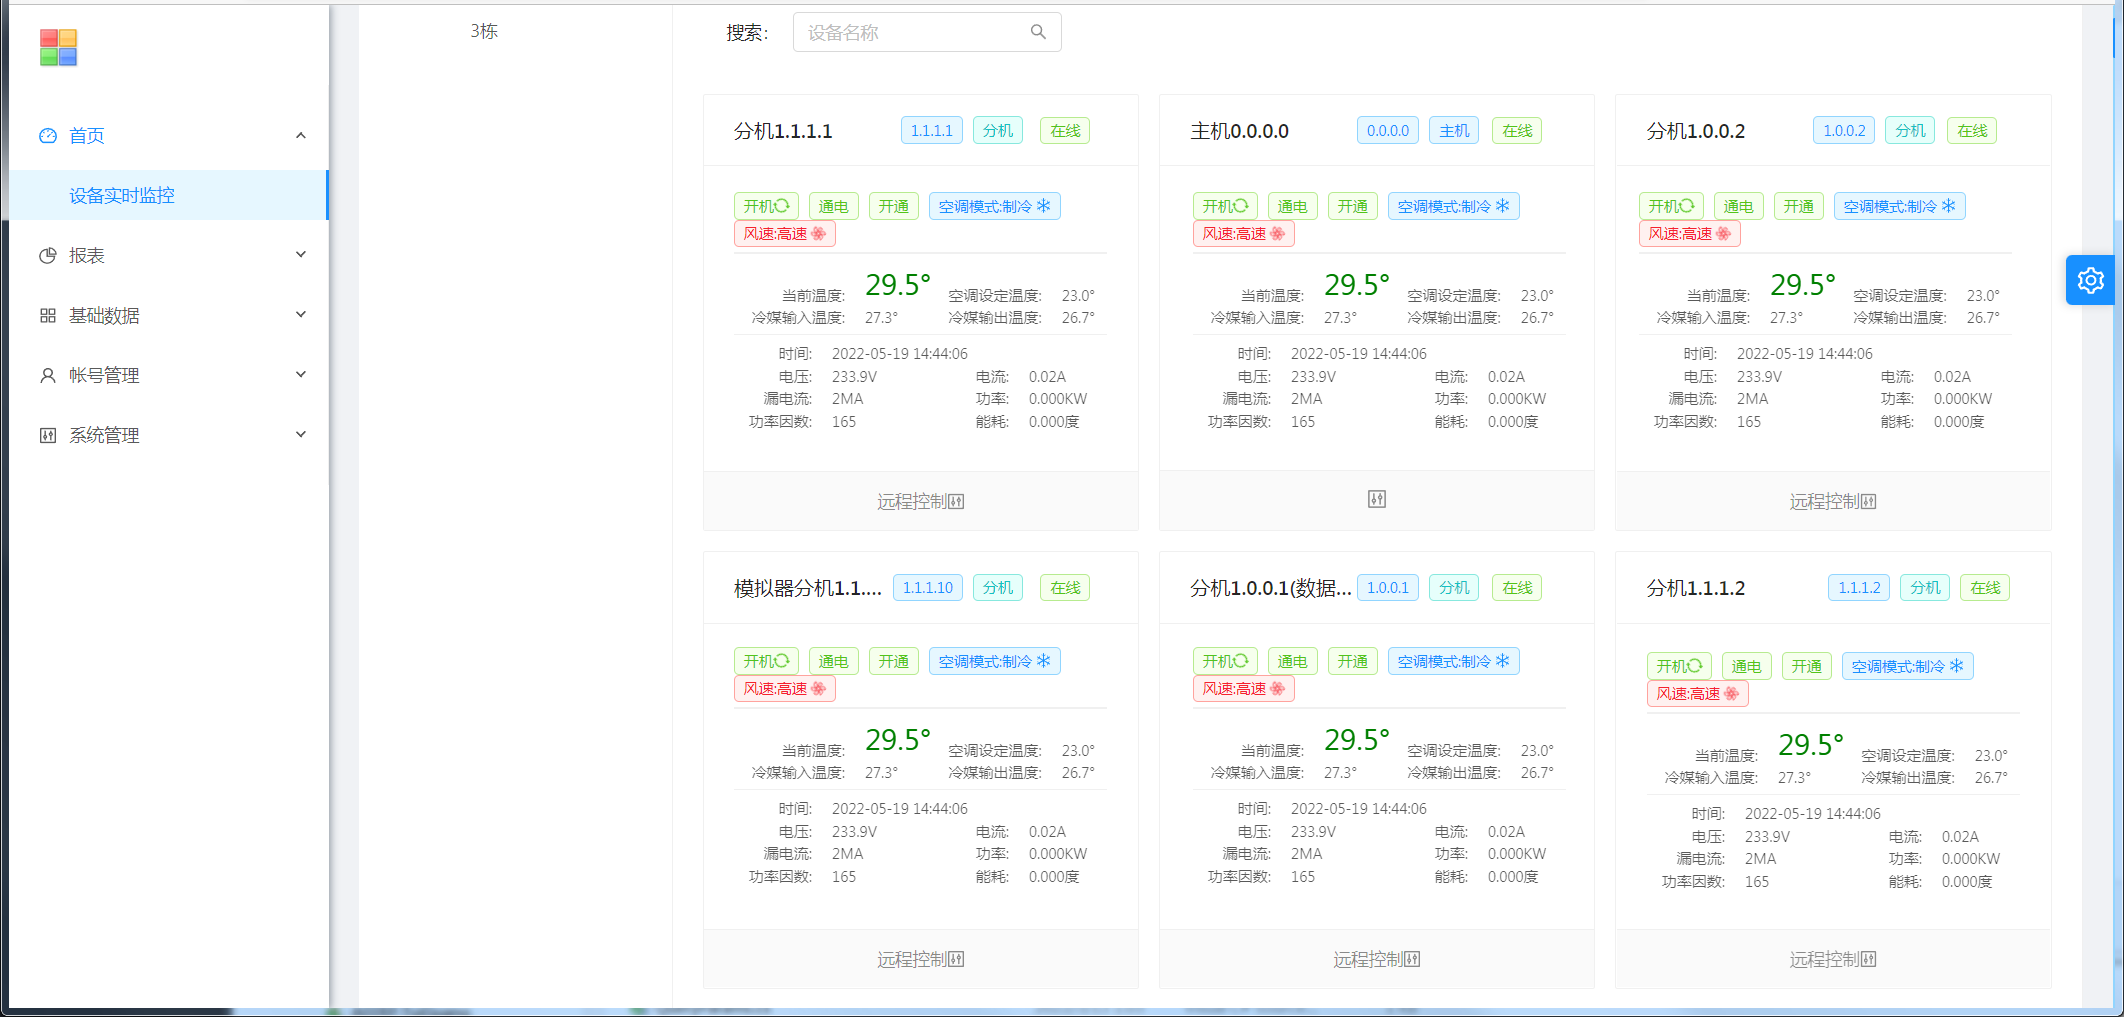Select 设备实时监控 menu item
Image resolution: width=2124 pixels, height=1017 pixels.
122,196
